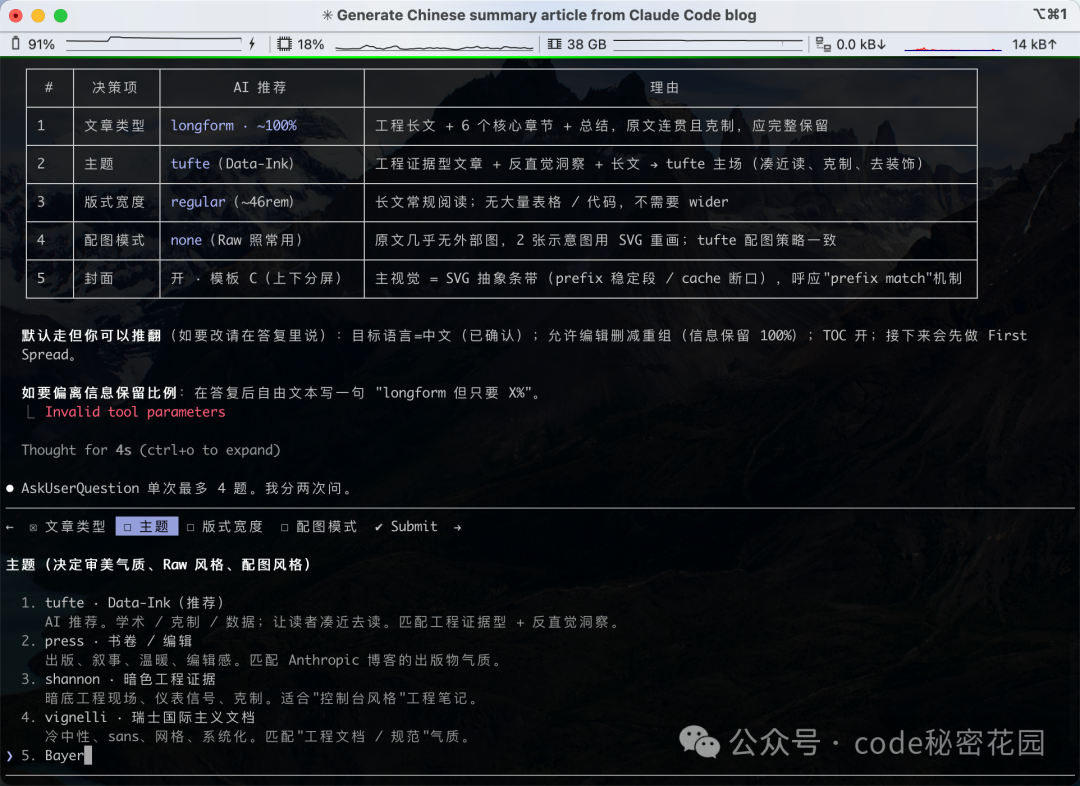Click the window title 'Generate Chinese summary article'
The image size is (1080, 786).
pyautogui.click(x=546, y=15)
